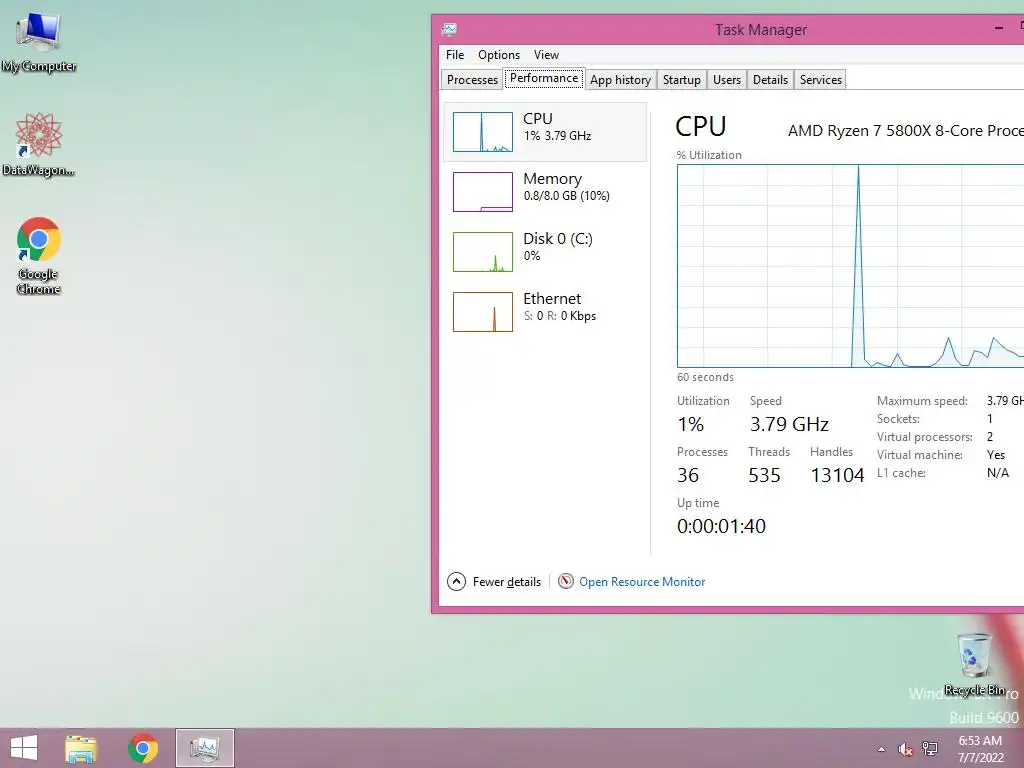Open the Options menu

[x=499, y=55]
